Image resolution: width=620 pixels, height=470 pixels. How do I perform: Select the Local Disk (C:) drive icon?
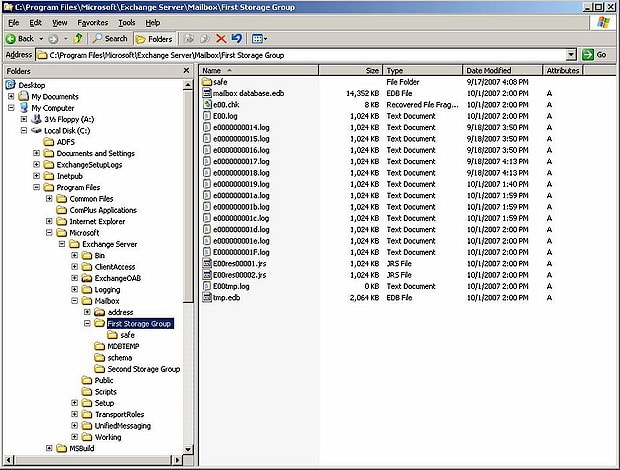36,130
